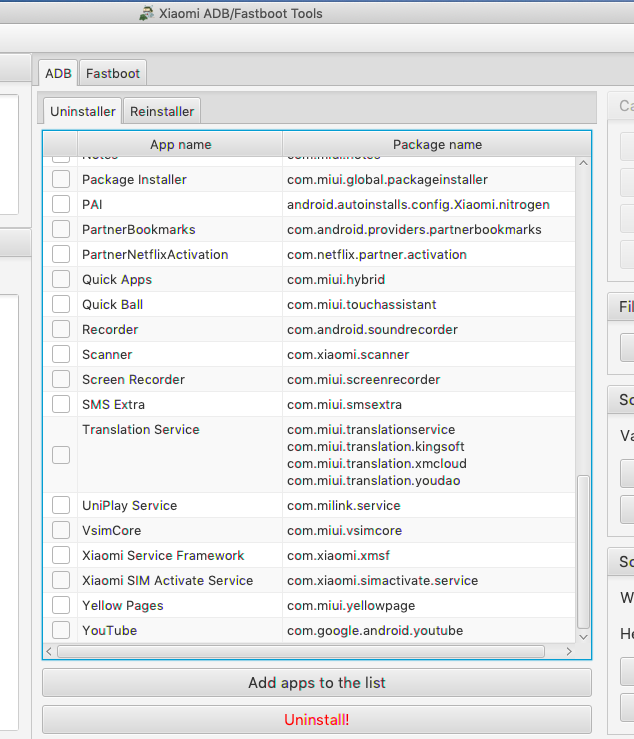This screenshot has width=634, height=739.
Task: Click the com.xiaomi.simactivate.service cell
Action: pos(428,581)
